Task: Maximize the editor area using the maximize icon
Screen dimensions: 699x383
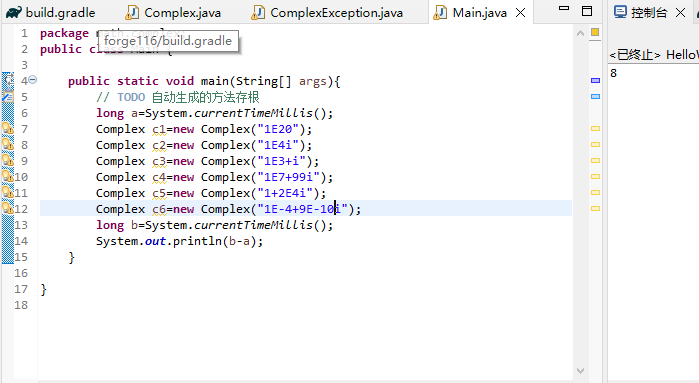Action: 587,11
